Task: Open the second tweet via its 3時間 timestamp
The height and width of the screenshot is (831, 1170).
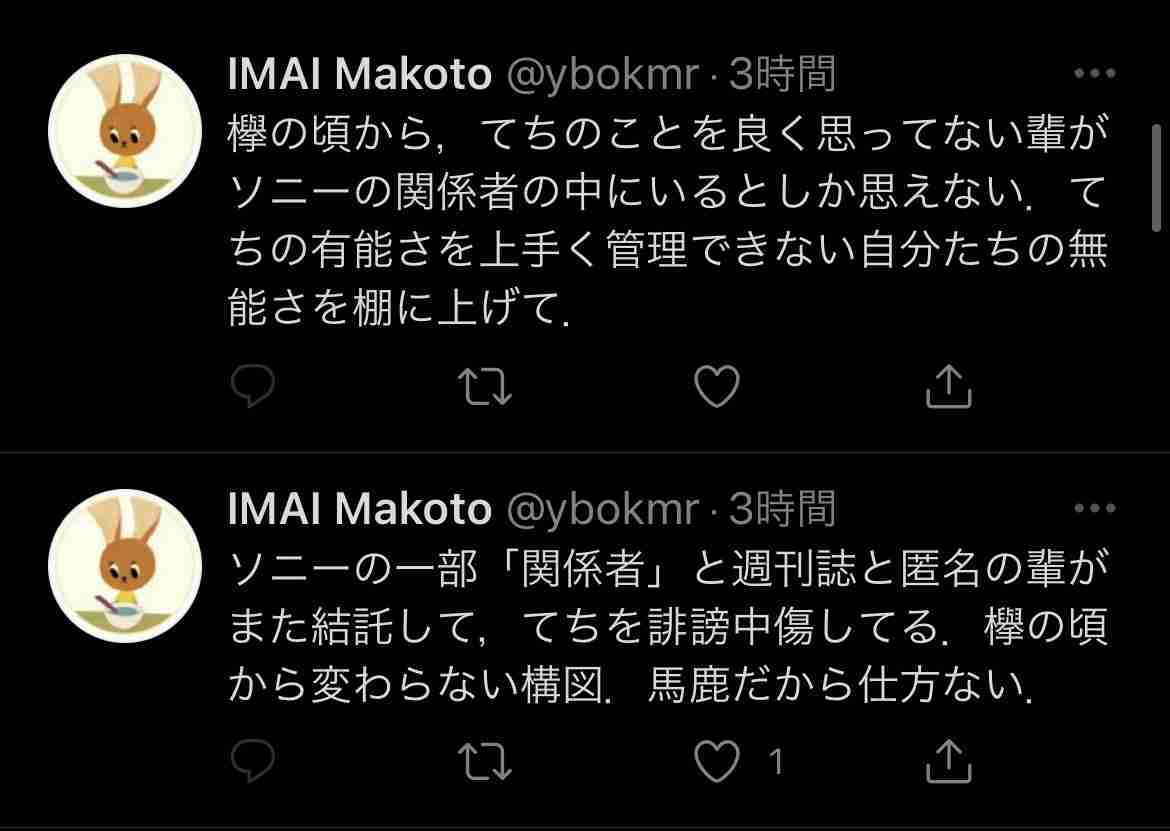Action: [x=782, y=509]
